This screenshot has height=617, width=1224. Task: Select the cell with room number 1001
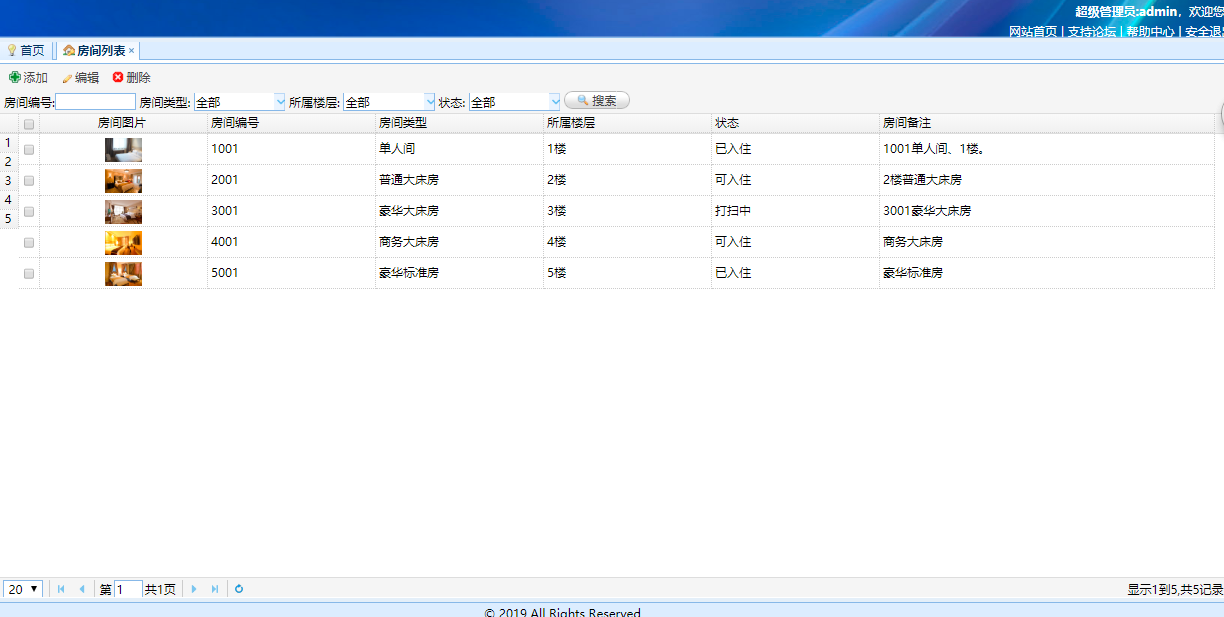click(291, 149)
